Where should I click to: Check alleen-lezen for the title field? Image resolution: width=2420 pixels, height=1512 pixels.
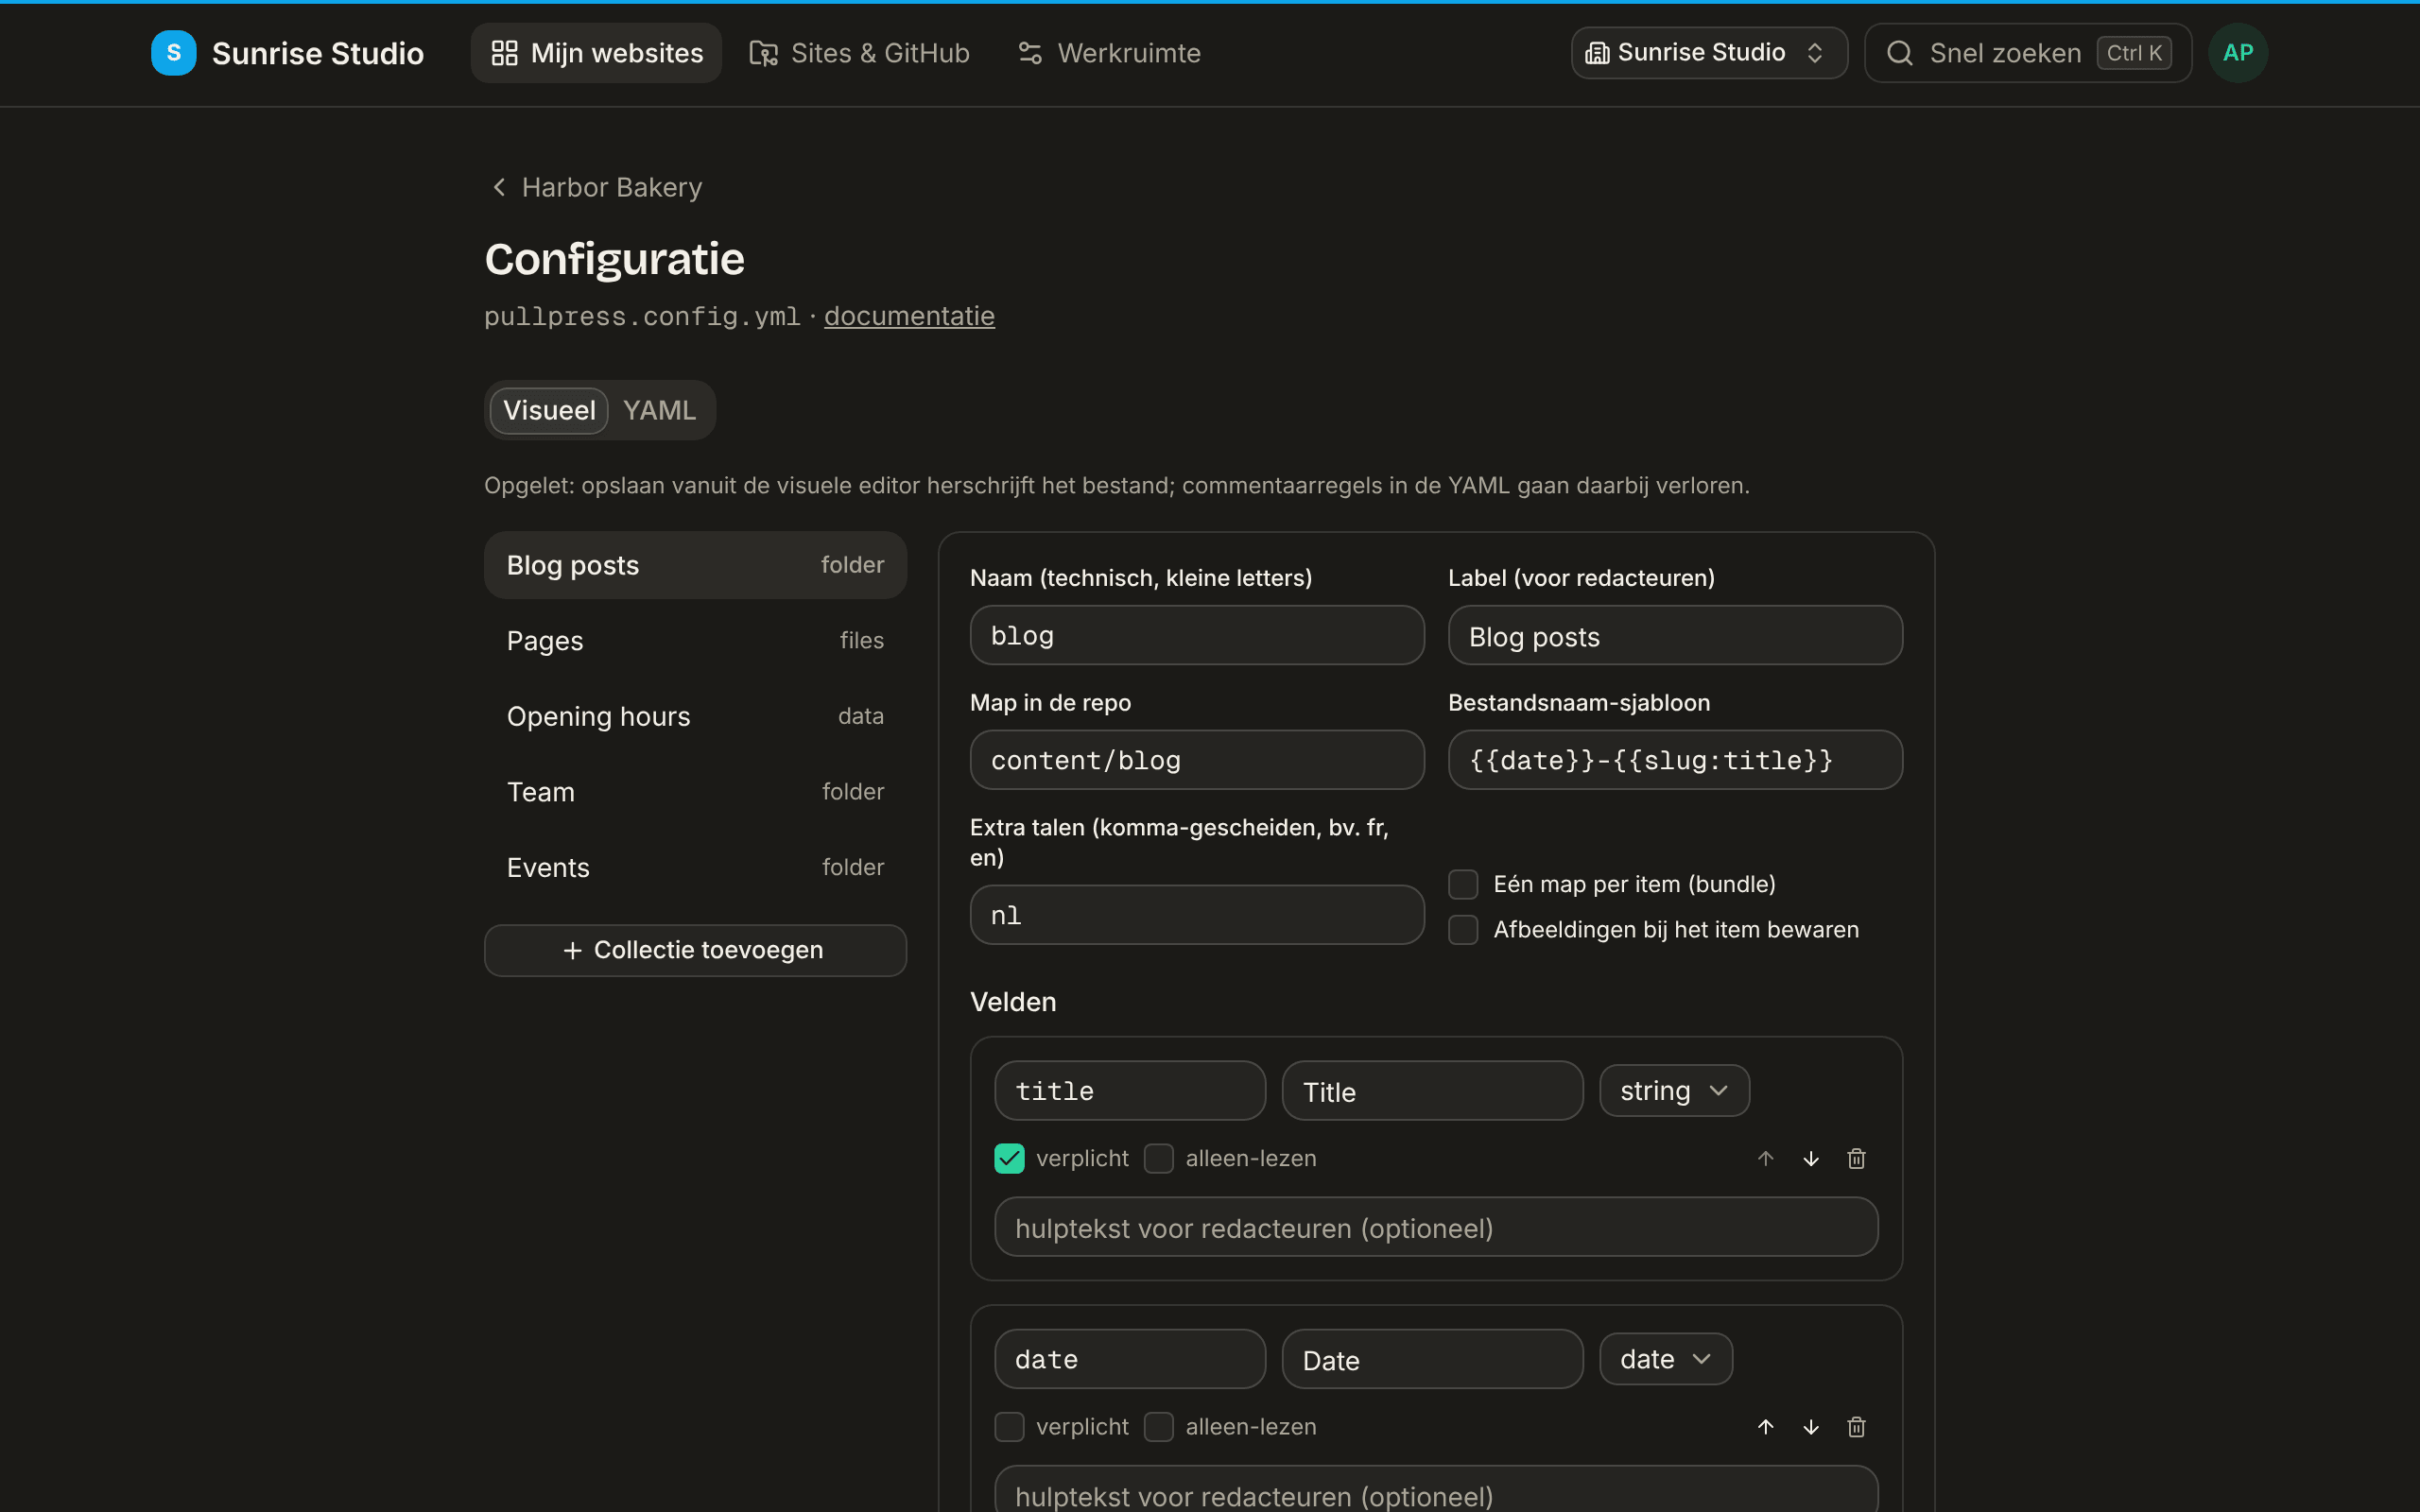[x=1158, y=1158]
